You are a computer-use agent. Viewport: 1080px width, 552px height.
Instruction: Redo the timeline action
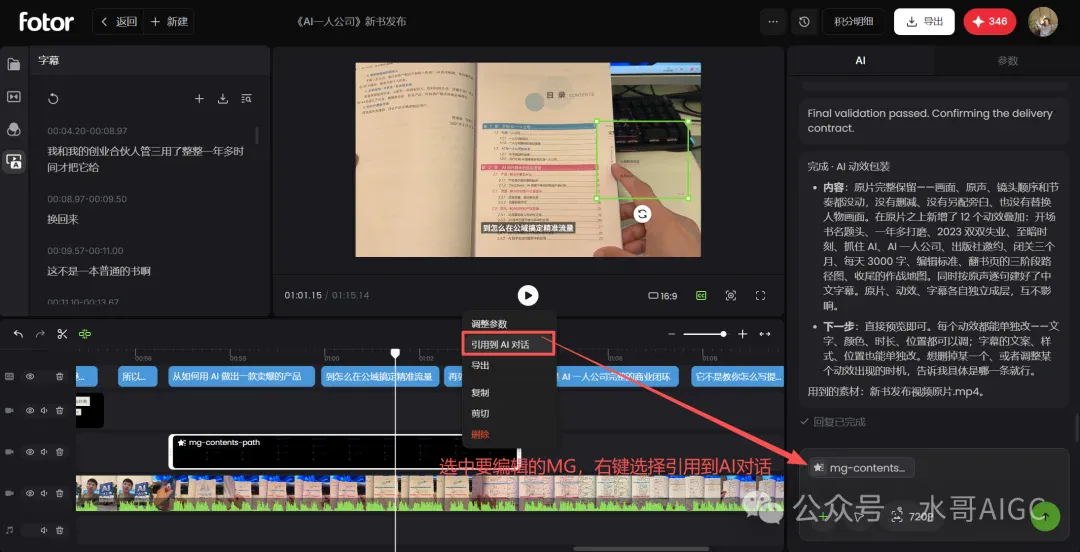(40, 334)
